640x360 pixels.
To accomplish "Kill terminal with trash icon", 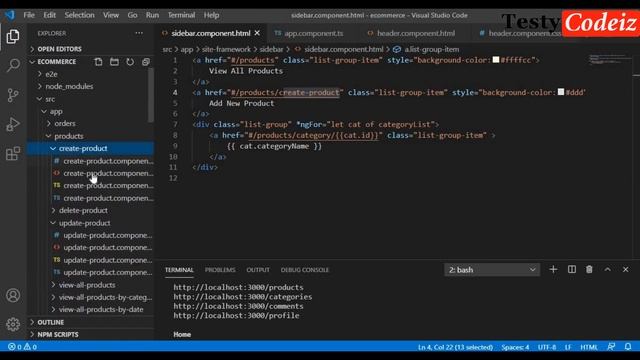I will pos(589,269).
